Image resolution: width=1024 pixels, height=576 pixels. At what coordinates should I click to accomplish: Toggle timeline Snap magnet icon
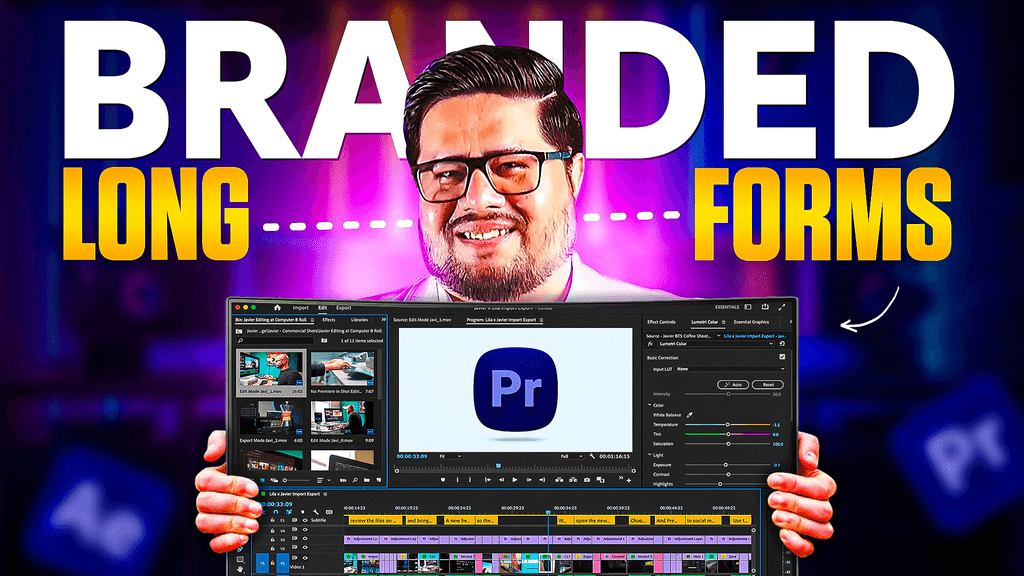(276, 512)
